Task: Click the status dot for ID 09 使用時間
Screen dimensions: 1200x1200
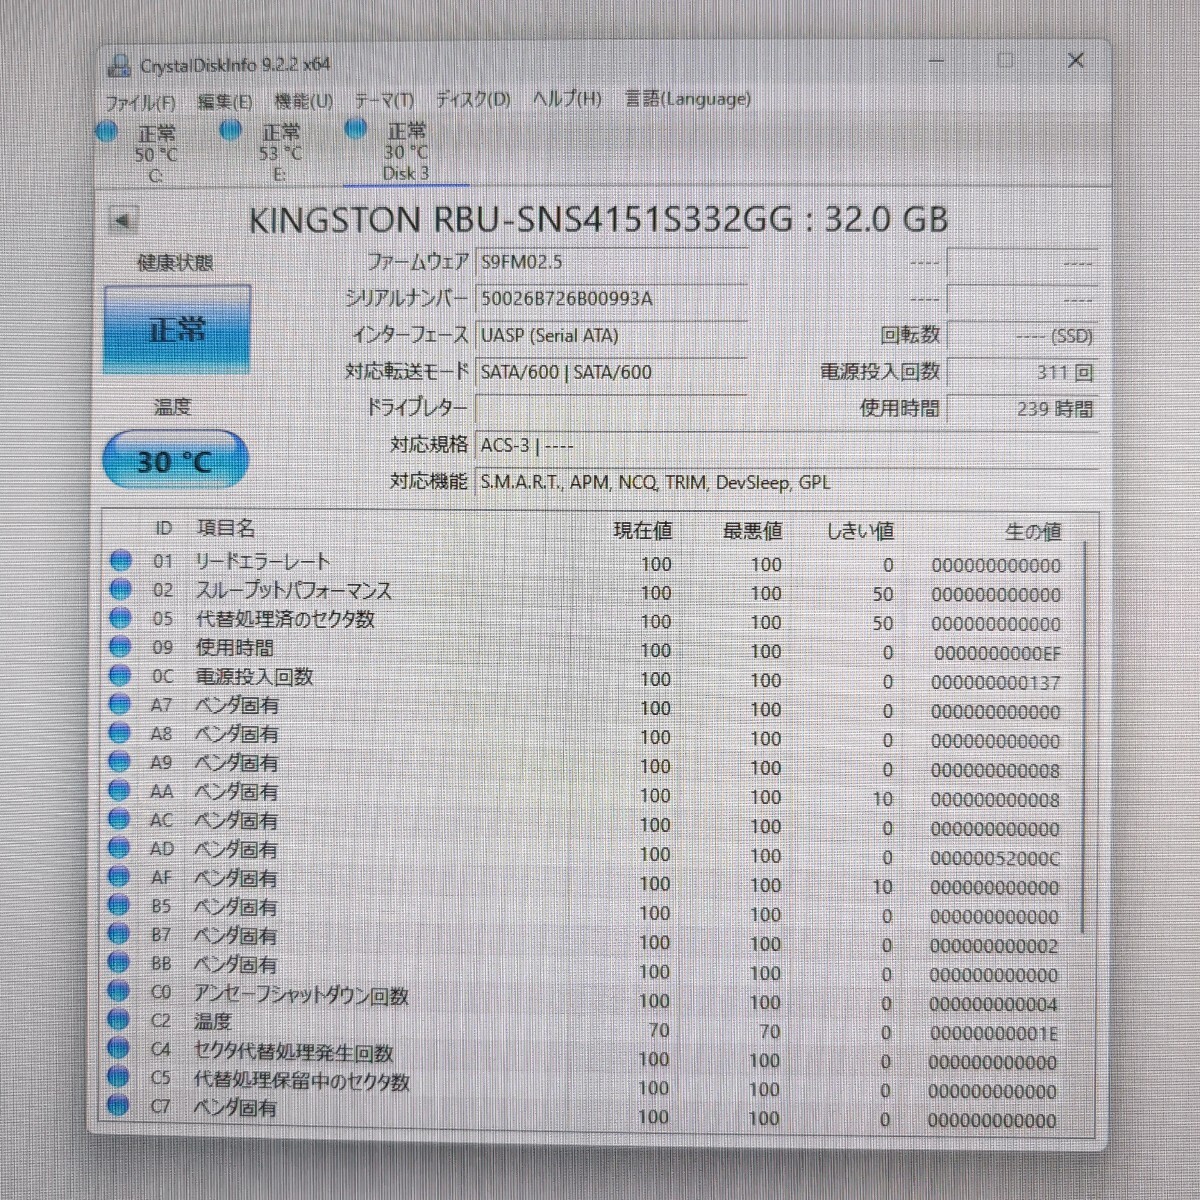Action: [121, 647]
